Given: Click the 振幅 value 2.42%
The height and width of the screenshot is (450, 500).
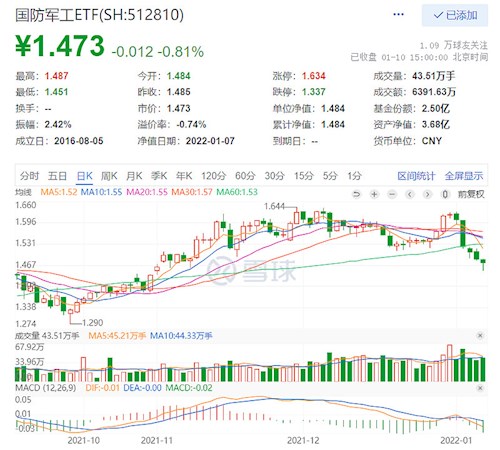Looking at the screenshot, I should (58, 125).
